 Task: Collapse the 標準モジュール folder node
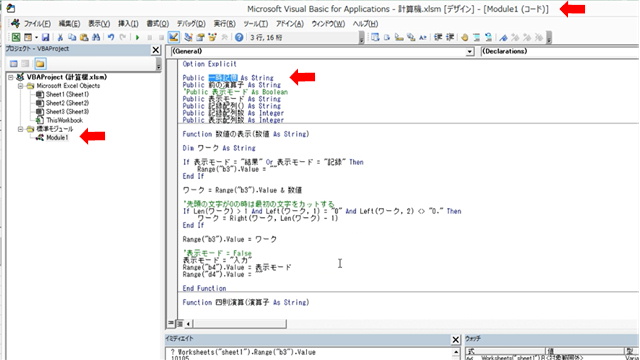[20, 129]
